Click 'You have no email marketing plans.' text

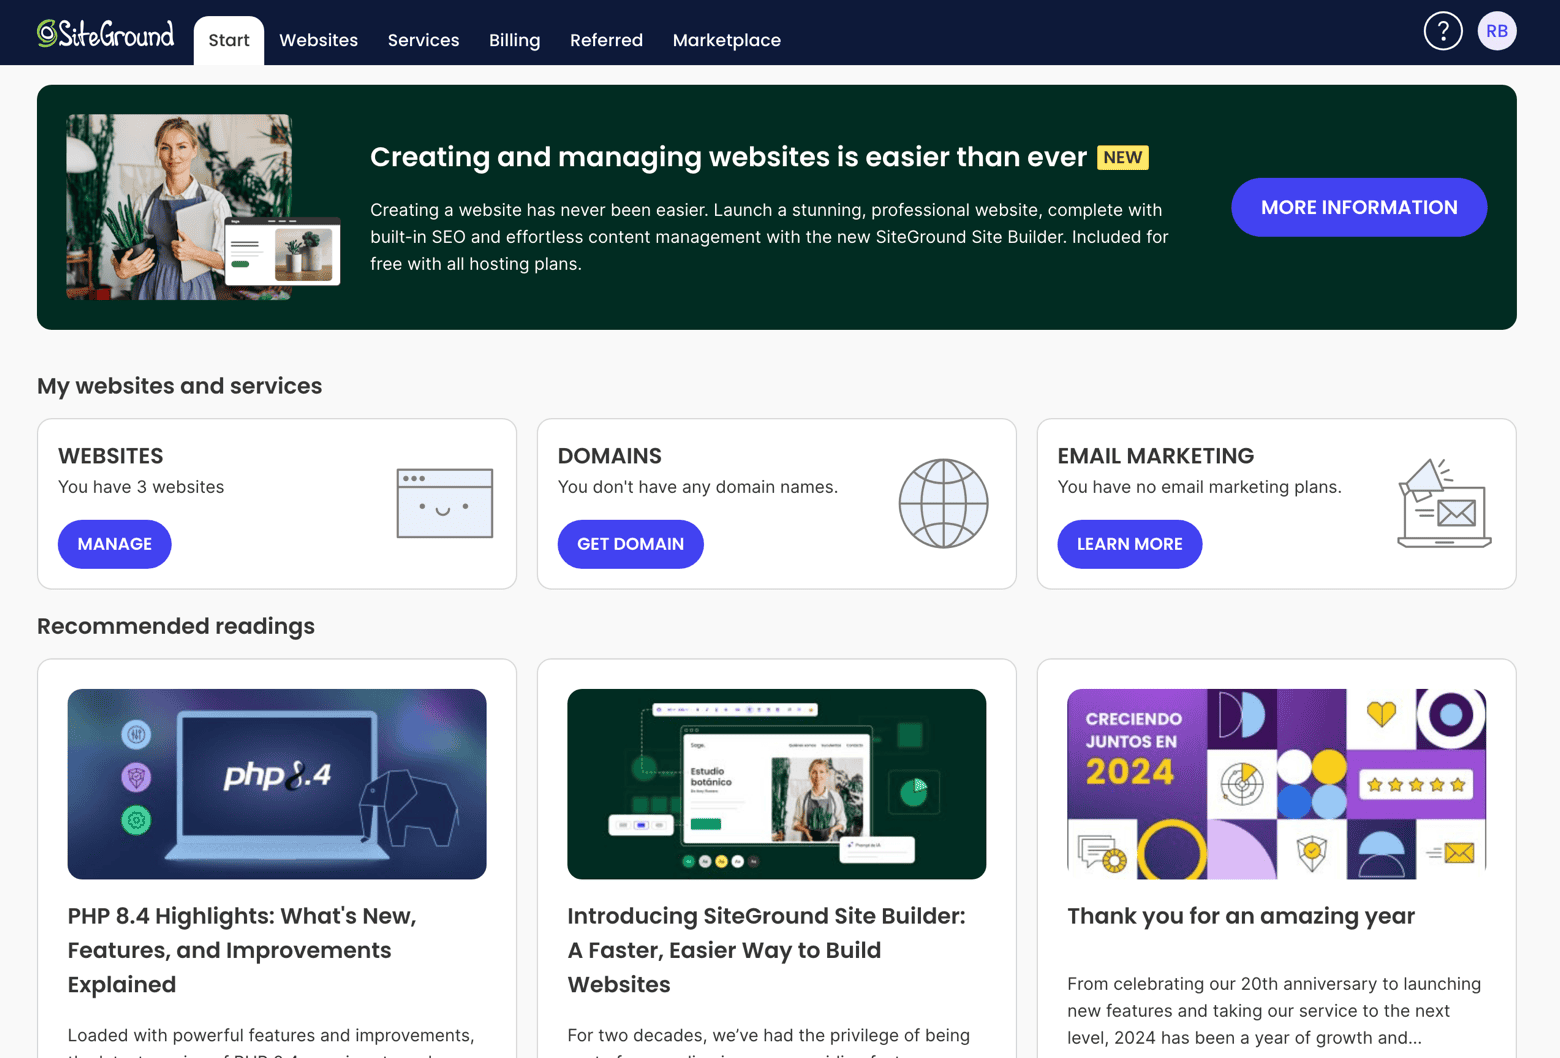click(x=1200, y=487)
